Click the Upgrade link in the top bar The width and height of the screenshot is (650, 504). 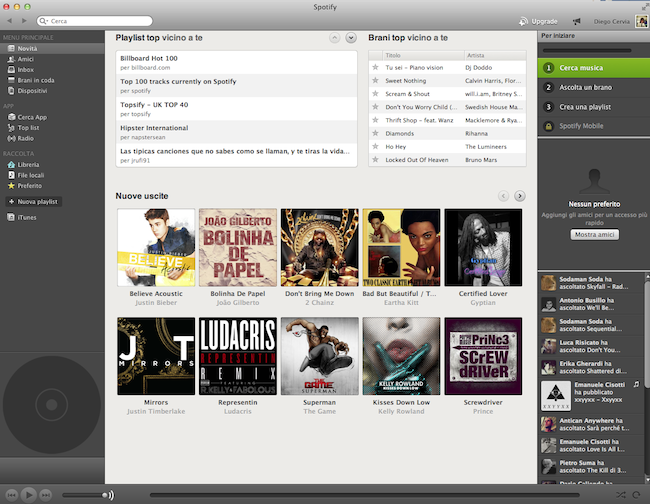(538, 20)
